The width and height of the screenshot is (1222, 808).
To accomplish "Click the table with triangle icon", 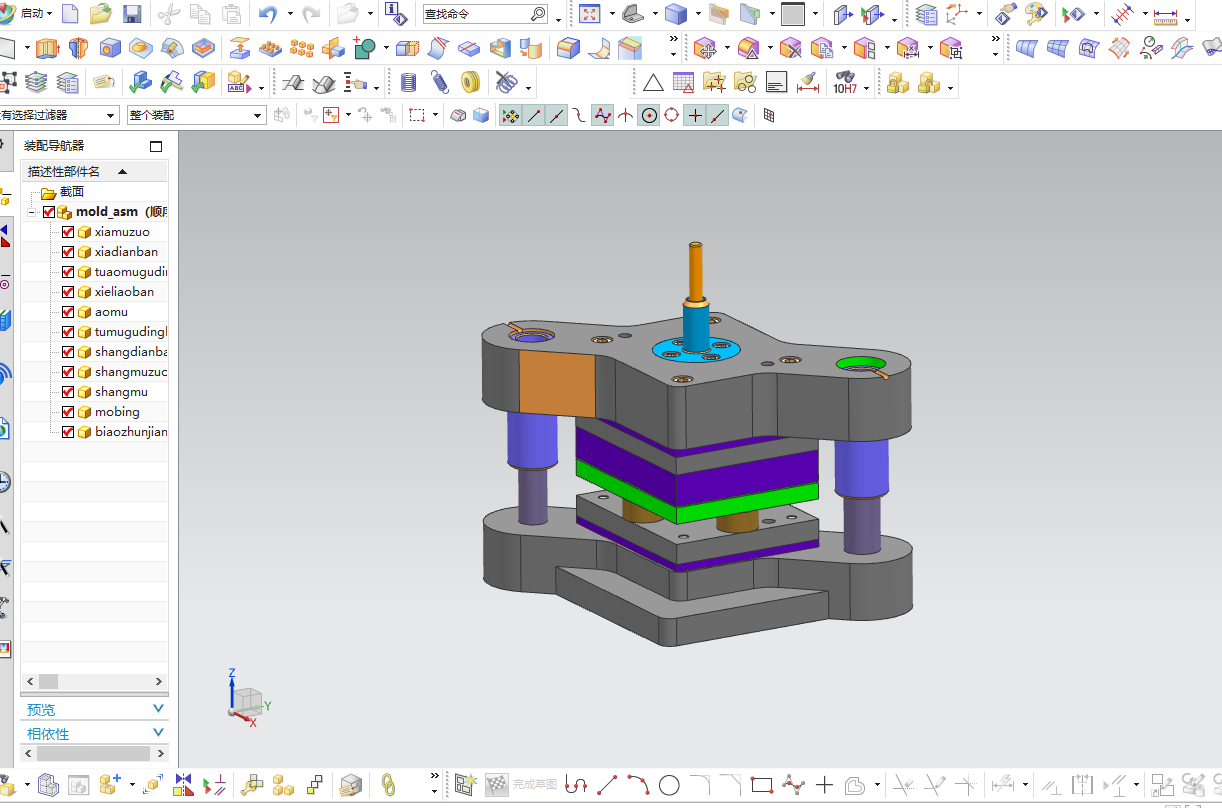I will pos(684,83).
